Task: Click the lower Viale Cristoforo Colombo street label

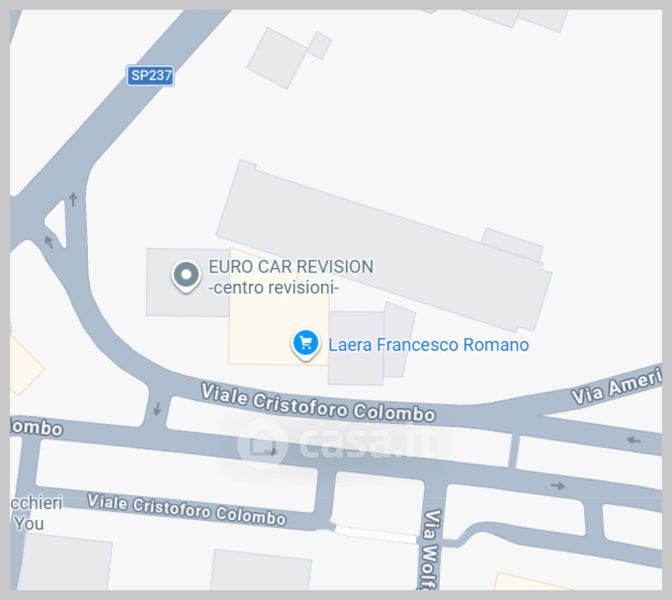Action: pyautogui.click(x=186, y=509)
